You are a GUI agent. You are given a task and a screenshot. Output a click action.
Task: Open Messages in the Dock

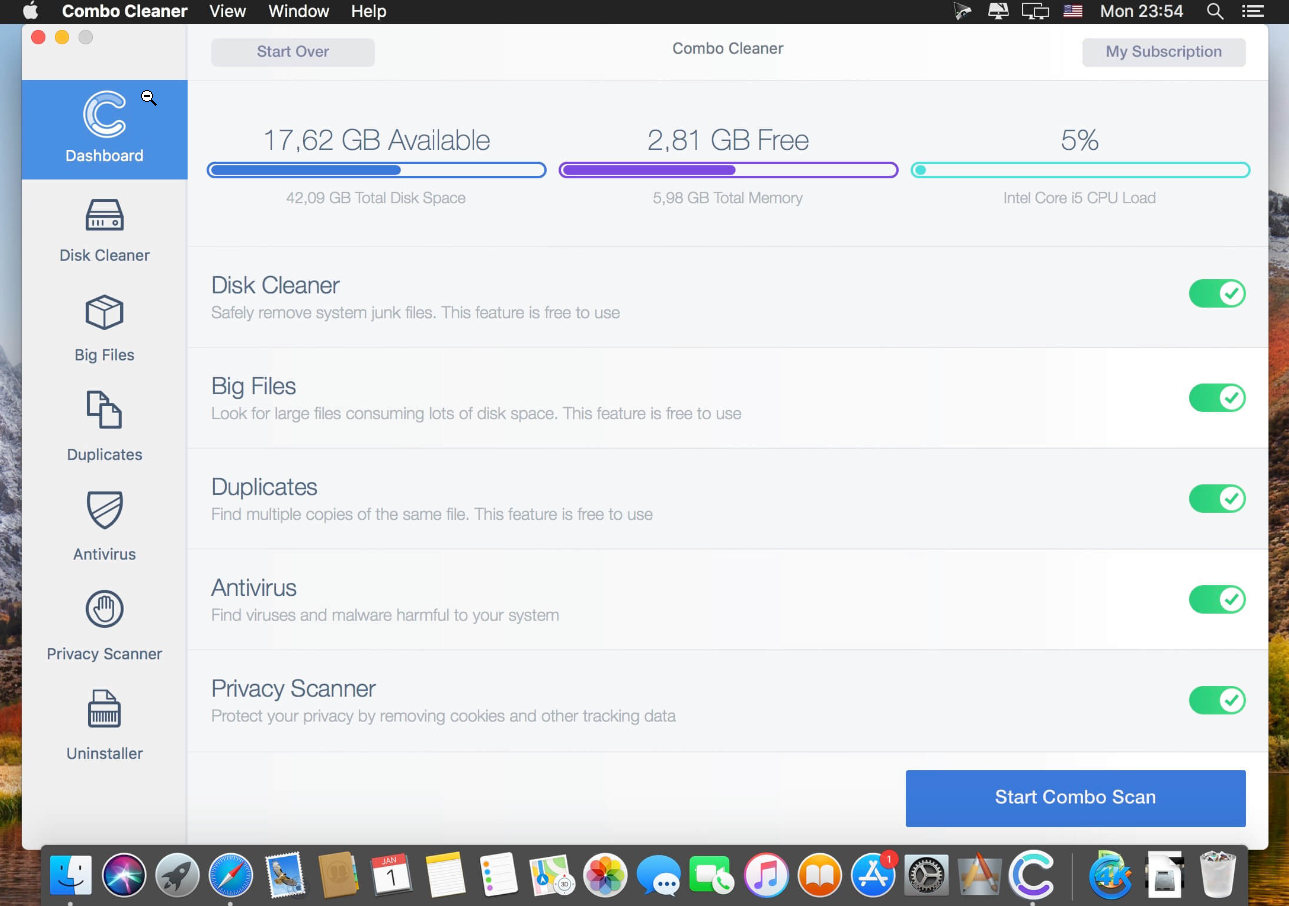pyautogui.click(x=659, y=876)
